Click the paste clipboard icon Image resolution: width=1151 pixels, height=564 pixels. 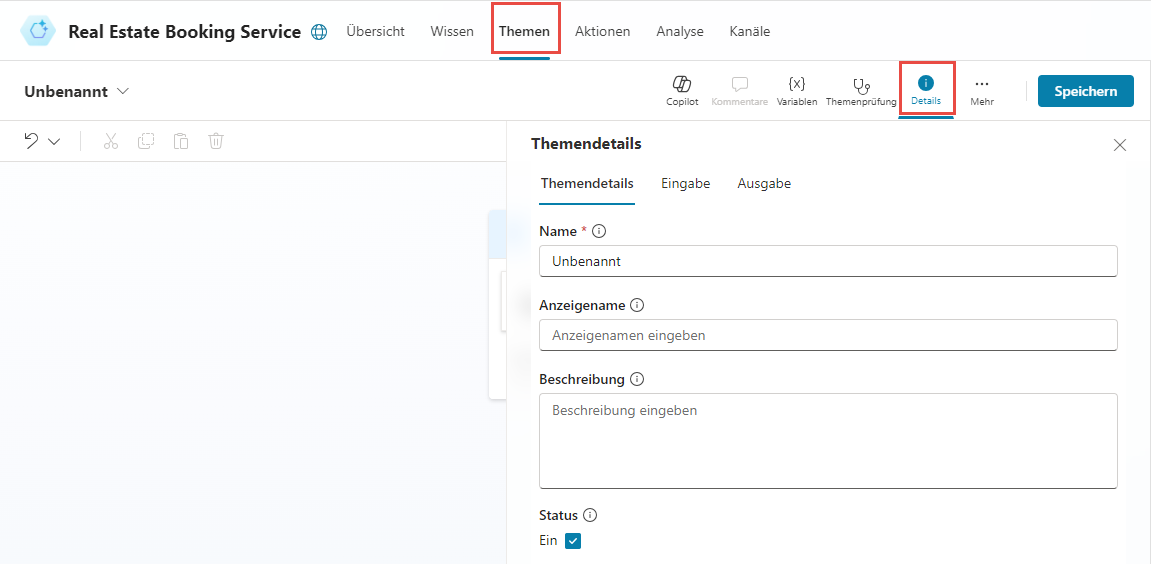click(181, 141)
